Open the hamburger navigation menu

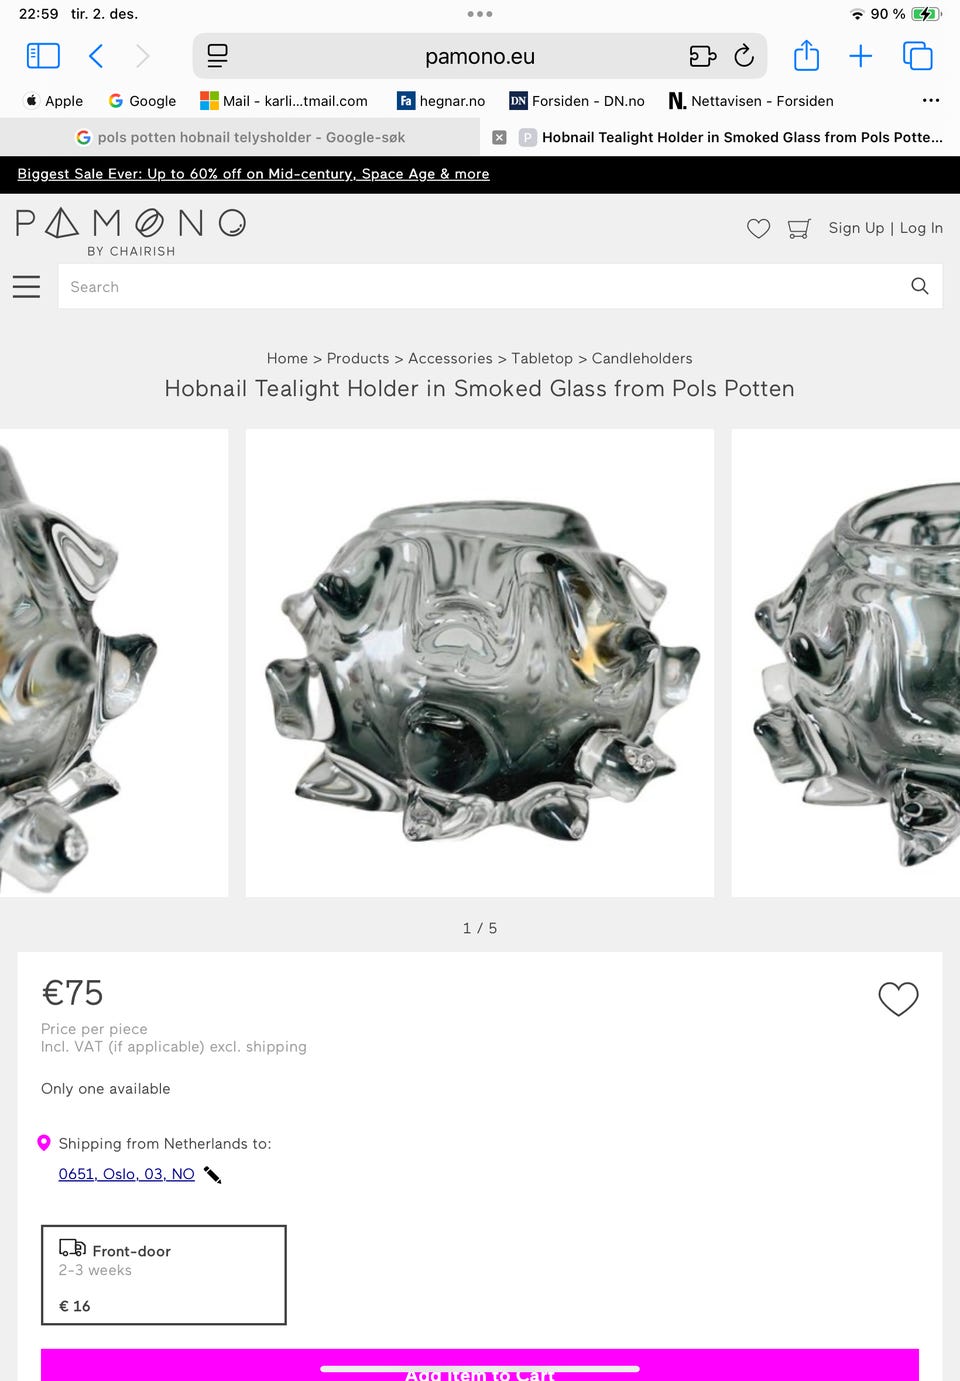[27, 287]
